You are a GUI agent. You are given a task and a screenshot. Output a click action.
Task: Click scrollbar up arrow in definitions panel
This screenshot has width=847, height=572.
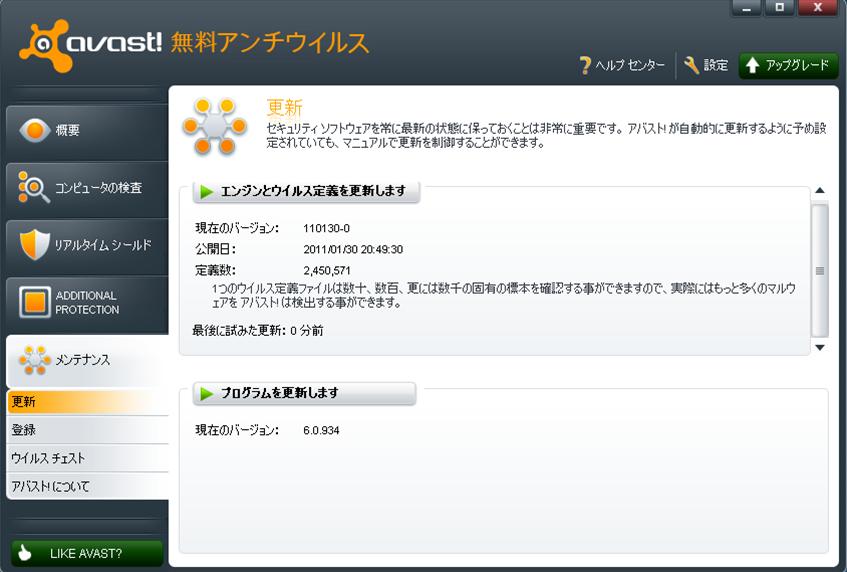(819, 190)
